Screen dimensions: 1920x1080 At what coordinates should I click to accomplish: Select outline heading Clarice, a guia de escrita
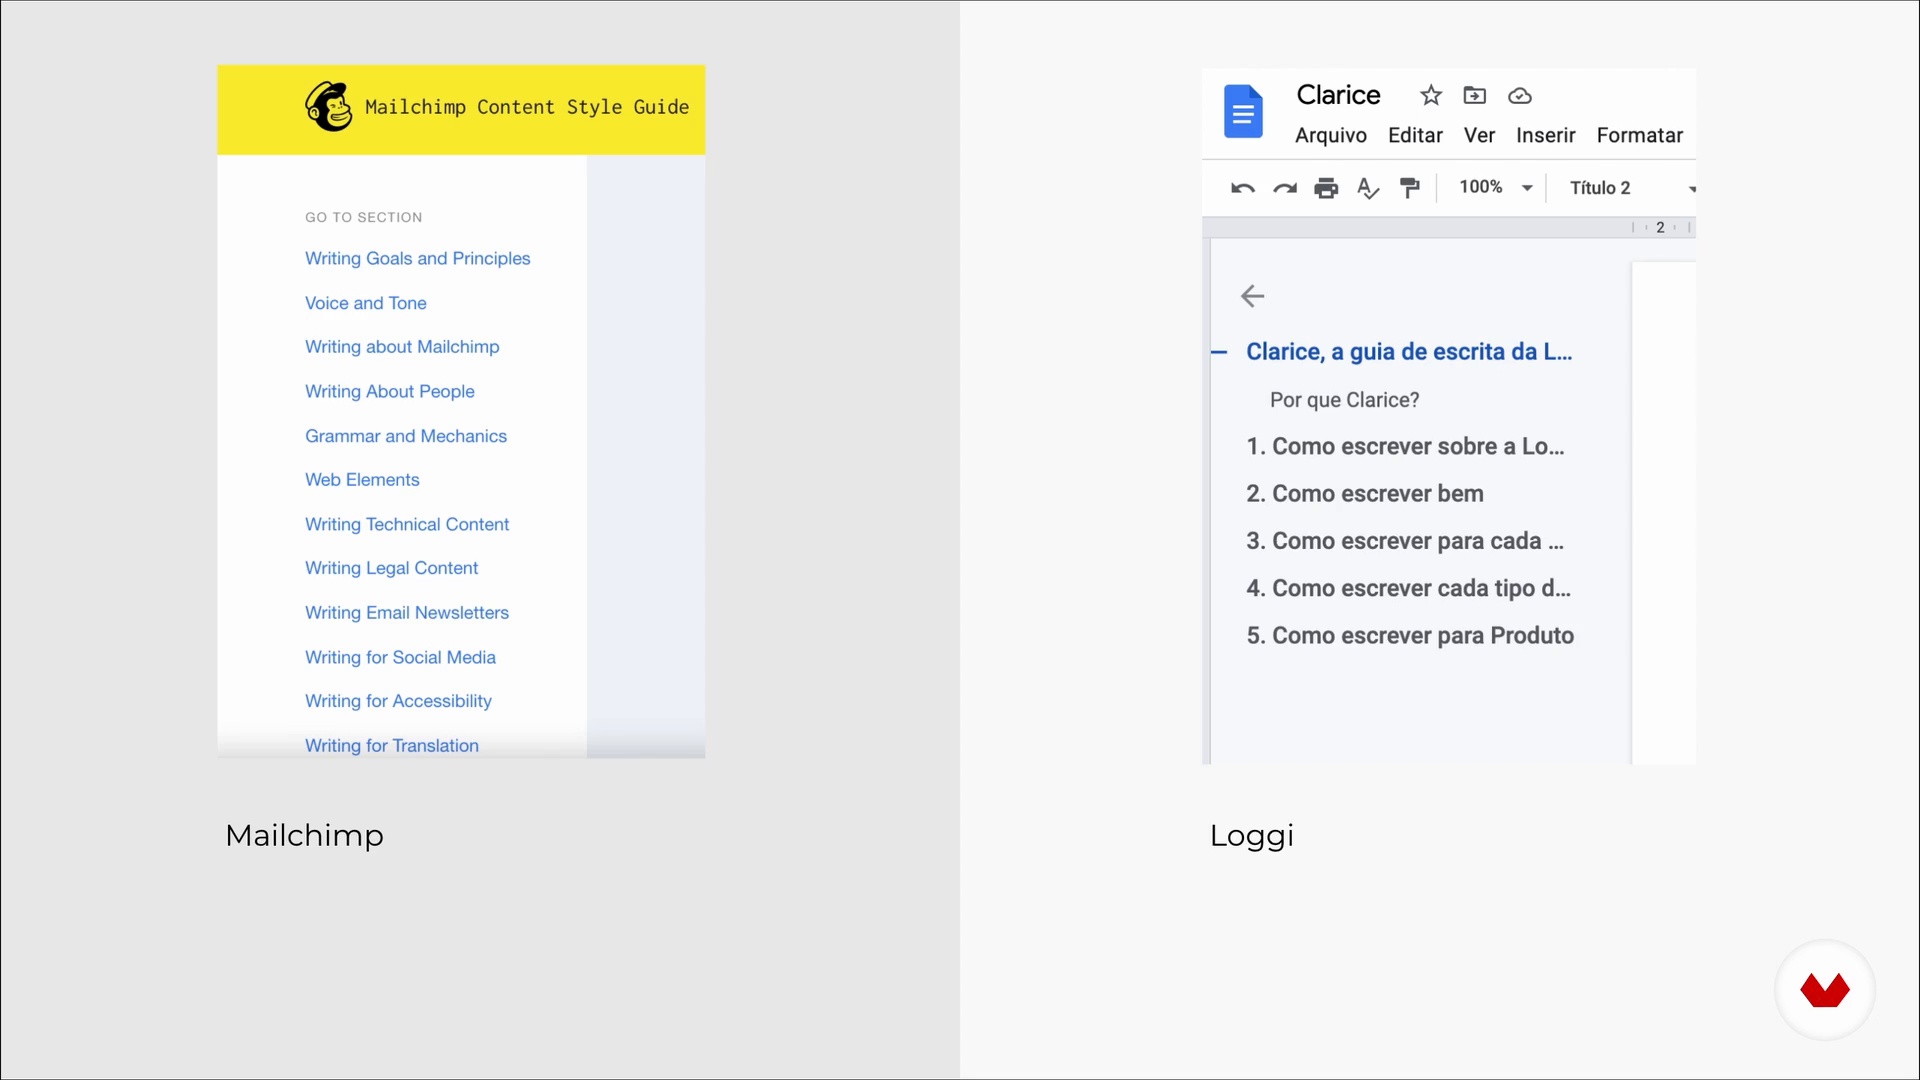pos(1409,352)
